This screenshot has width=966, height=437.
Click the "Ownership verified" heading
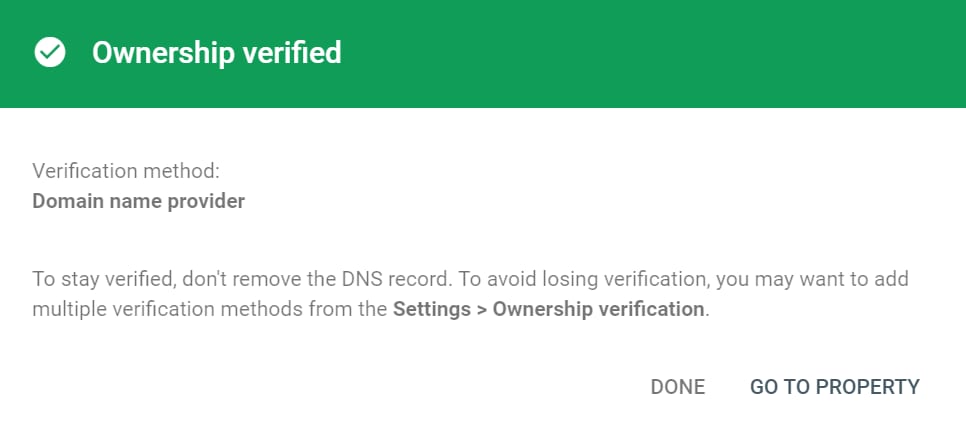pyautogui.click(x=216, y=53)
